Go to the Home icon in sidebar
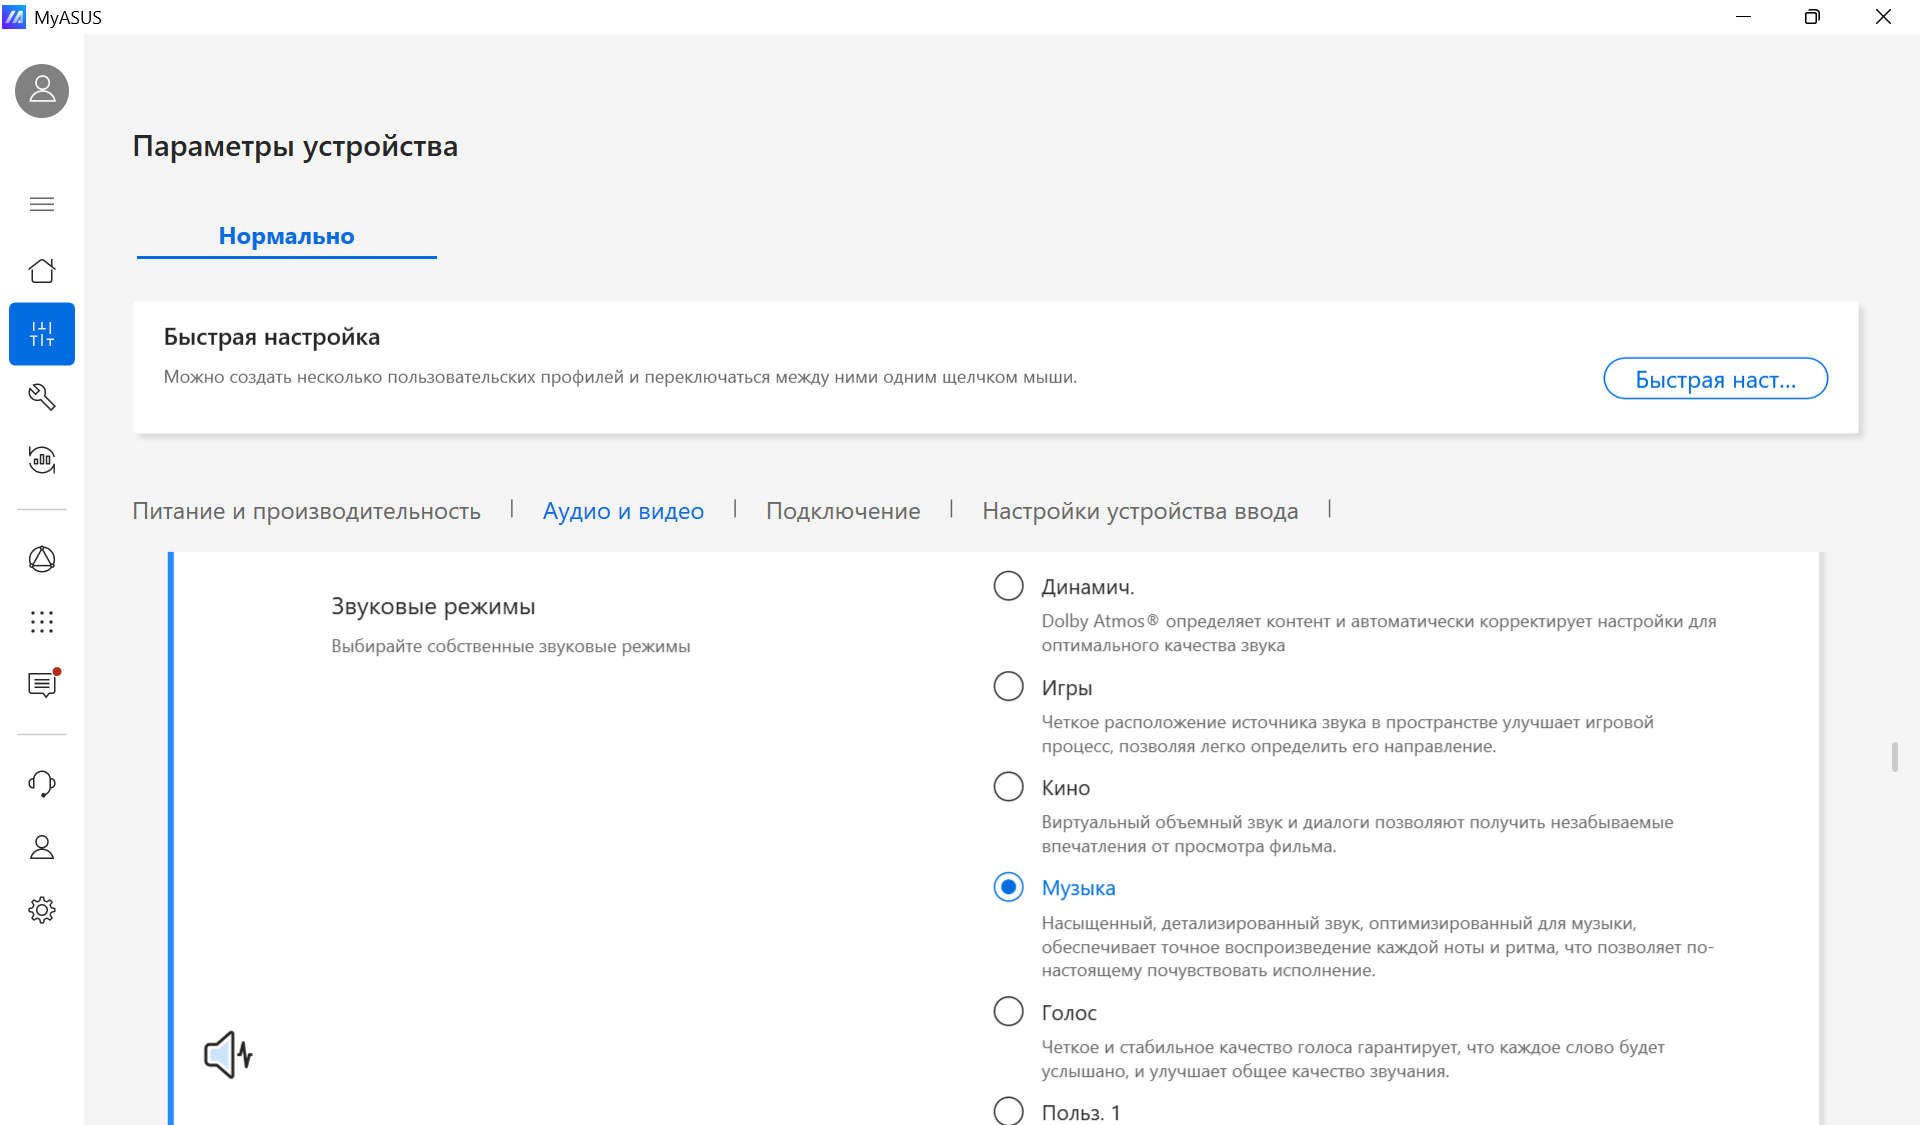 pos(42,271)
